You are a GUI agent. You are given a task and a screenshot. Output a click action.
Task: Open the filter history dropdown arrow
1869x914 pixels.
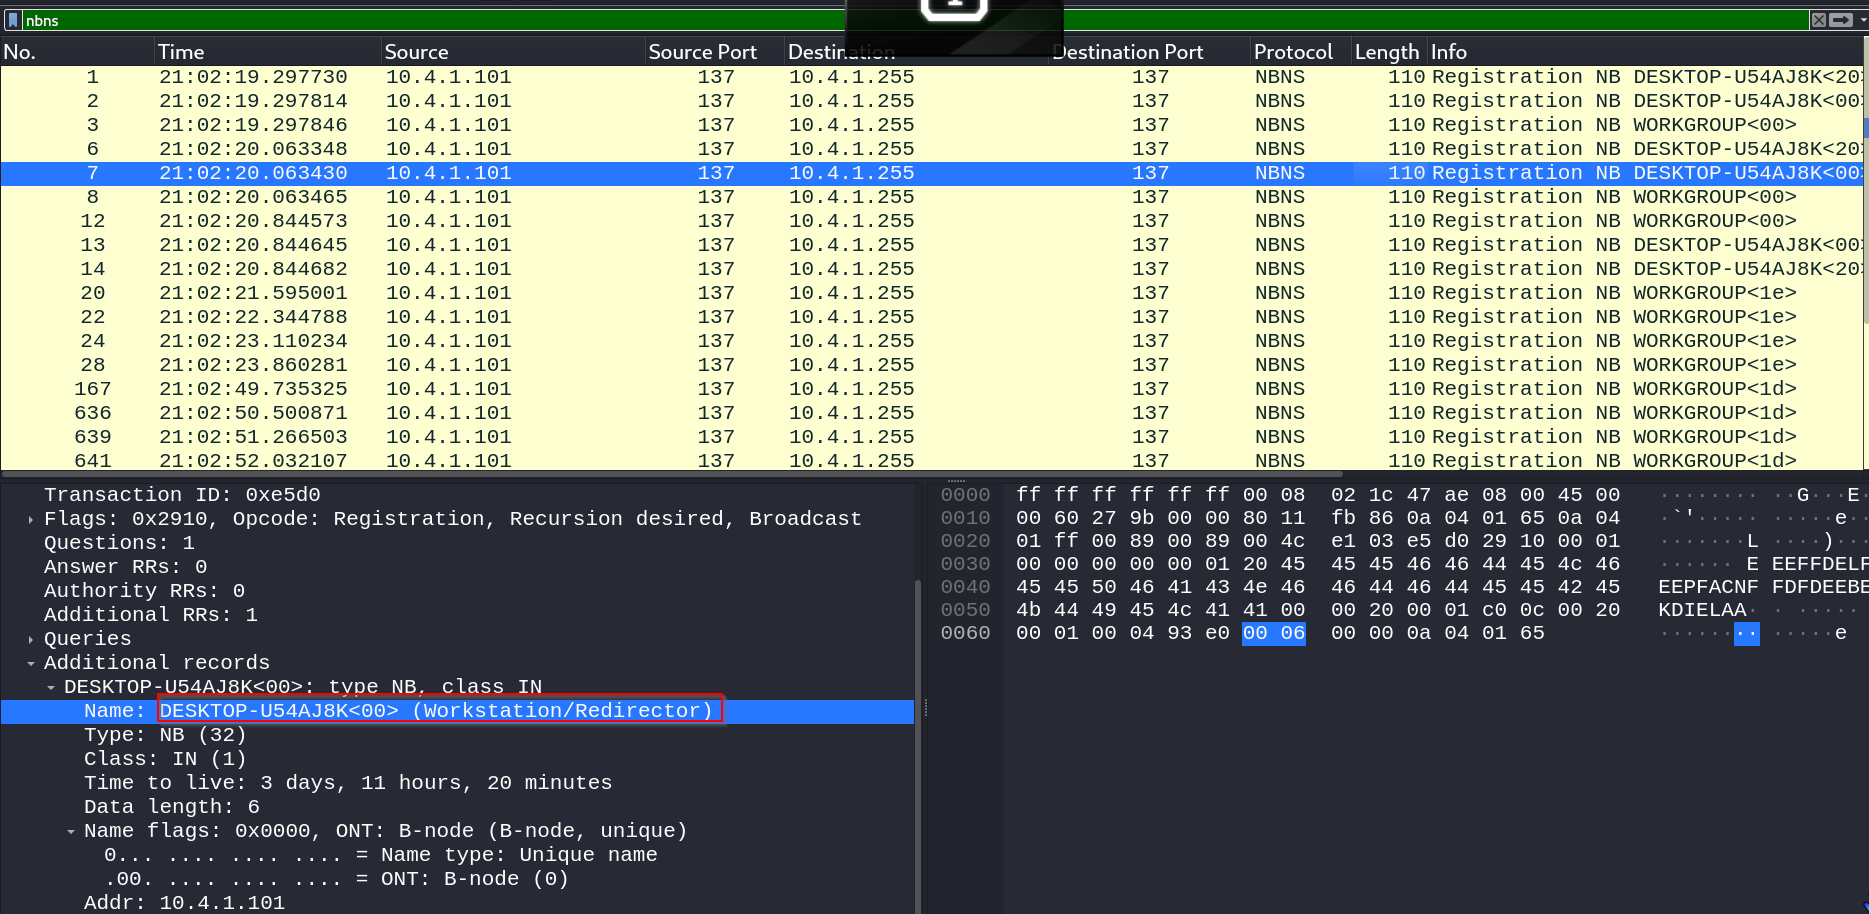pyautogui.click(x=1862, y=20)
